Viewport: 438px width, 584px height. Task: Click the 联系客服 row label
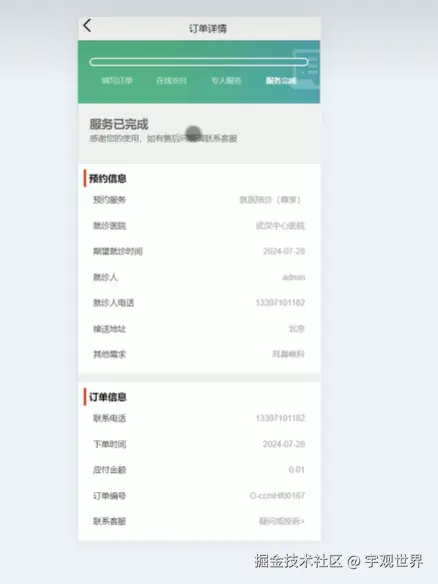110,521
